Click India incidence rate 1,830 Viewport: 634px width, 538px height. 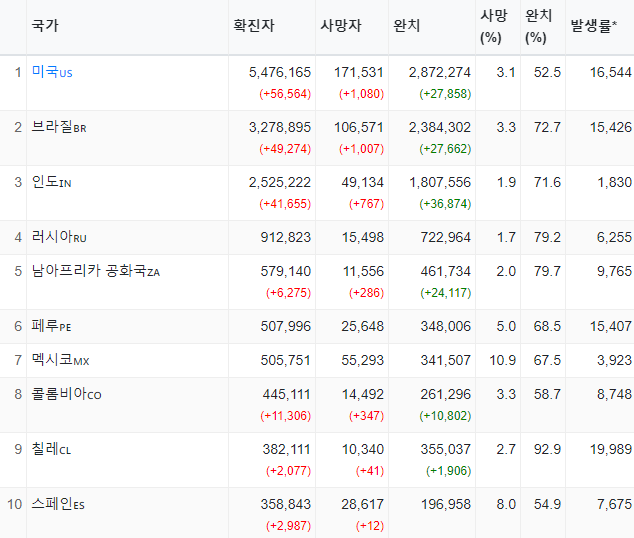pyautogui.click(x=615, y=182)
